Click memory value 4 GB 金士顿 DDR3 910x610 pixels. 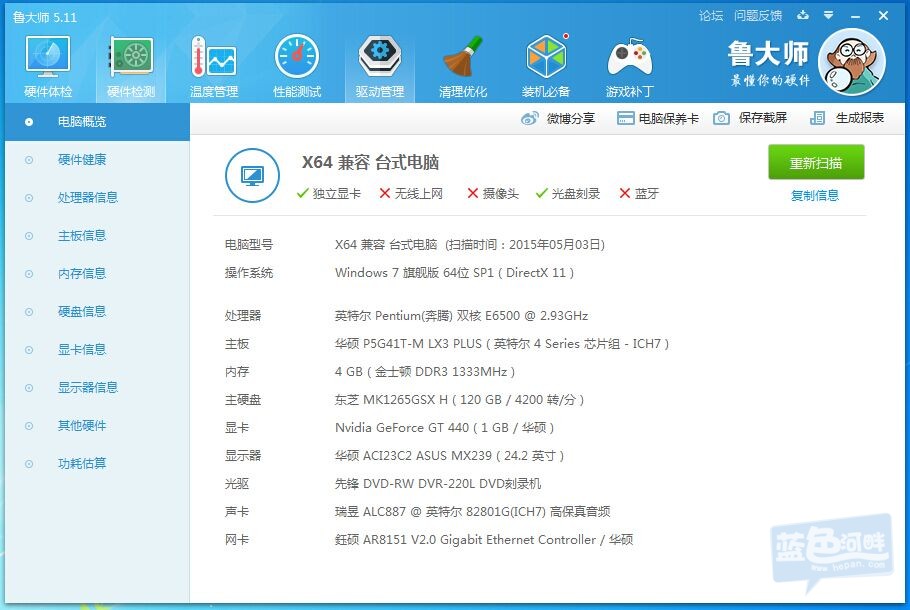coord(425,371)
